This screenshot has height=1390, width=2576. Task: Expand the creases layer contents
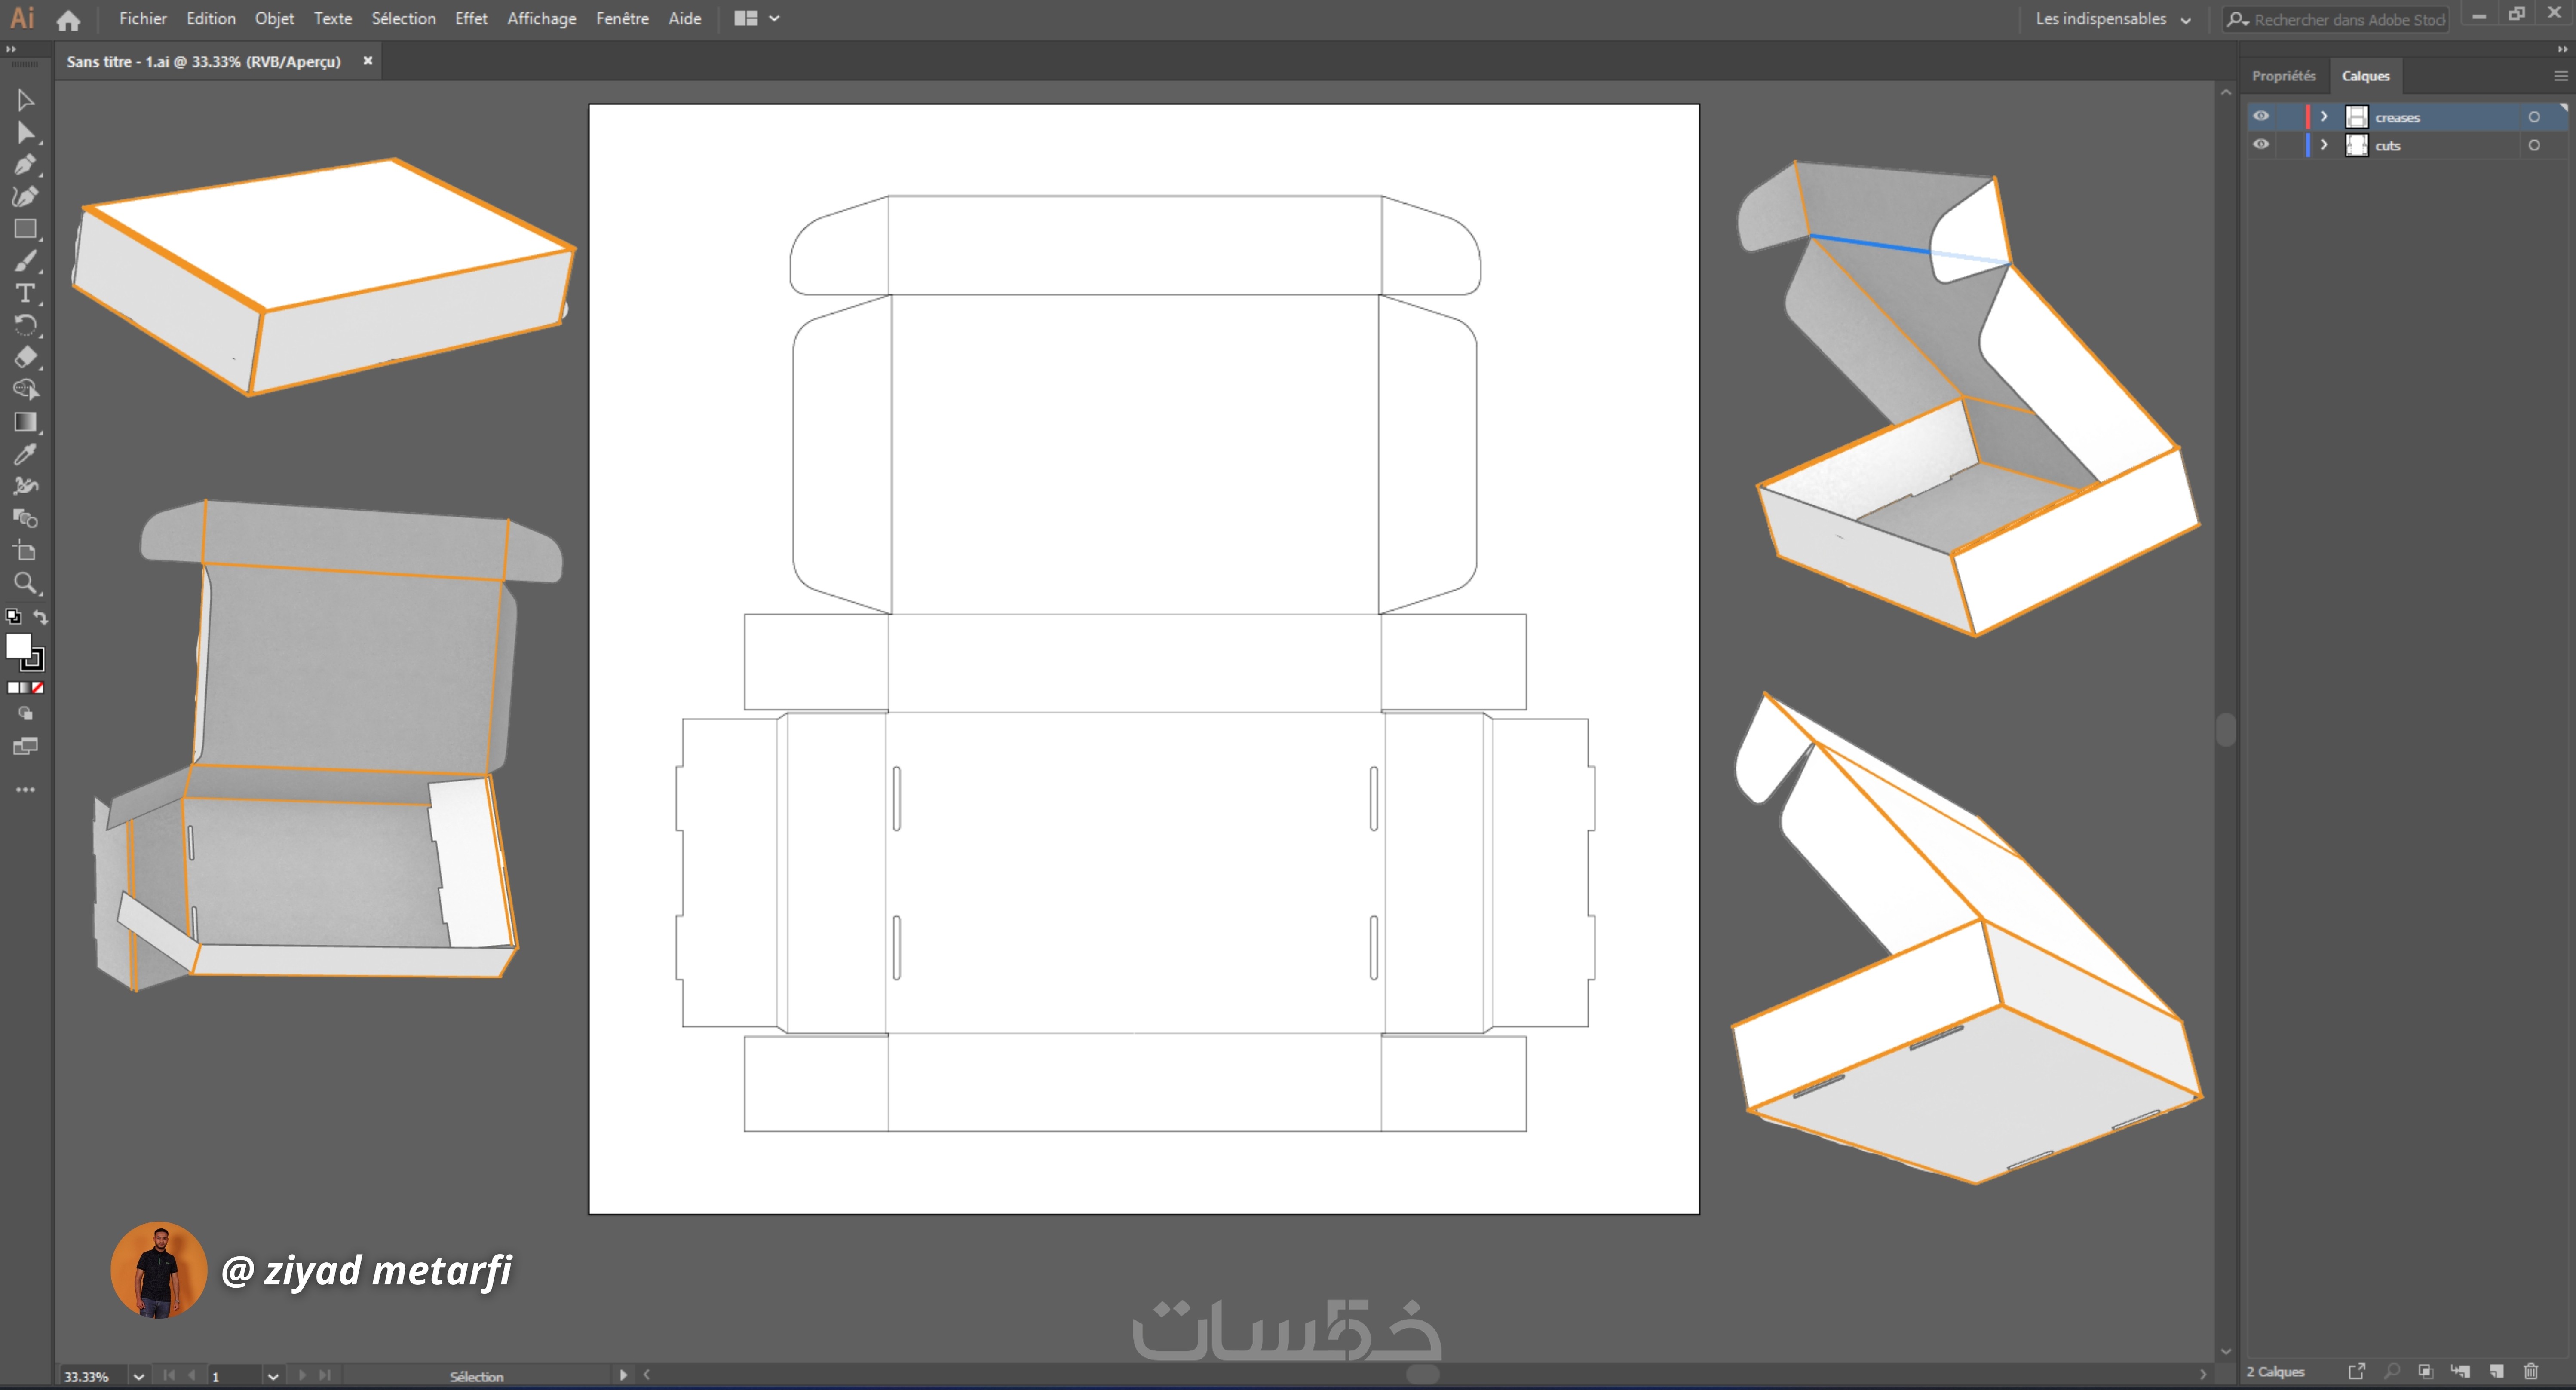click(2324, 117)
